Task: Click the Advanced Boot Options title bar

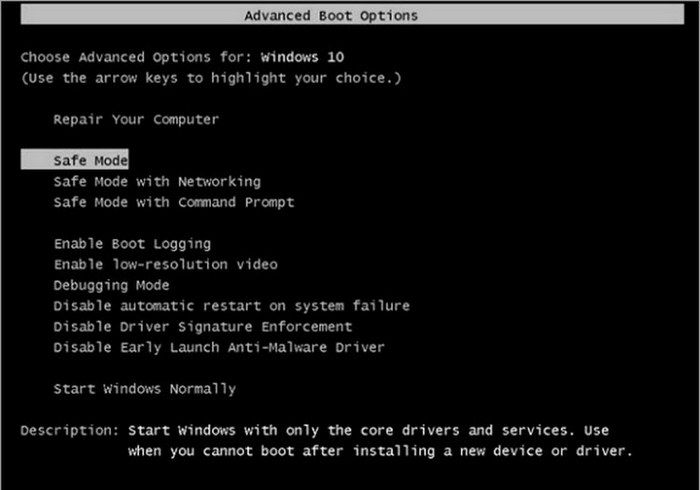Action: click(x=352, y=15)
